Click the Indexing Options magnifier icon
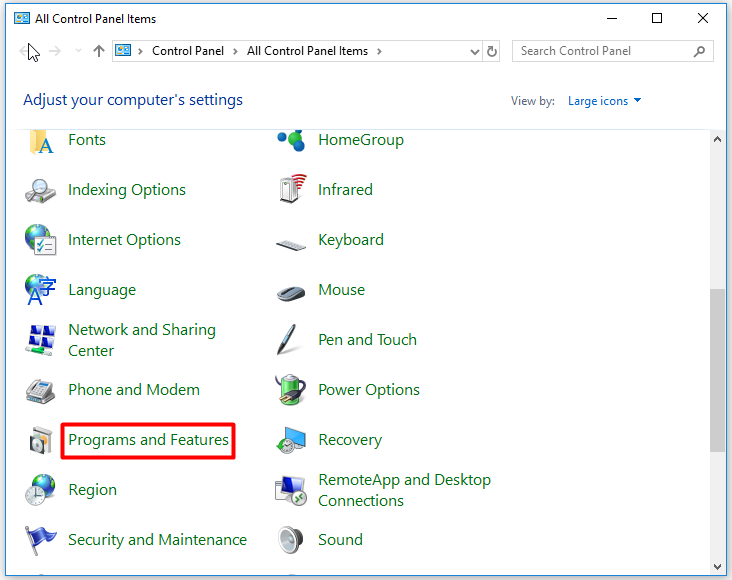Image resolution: width=732 pixels, height=580 pixels. [x=40, y=191]
